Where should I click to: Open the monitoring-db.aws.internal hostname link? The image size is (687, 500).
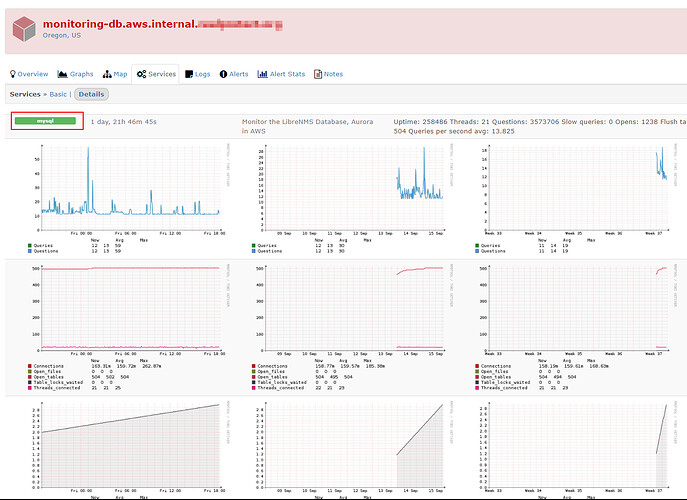click(162, 24)
